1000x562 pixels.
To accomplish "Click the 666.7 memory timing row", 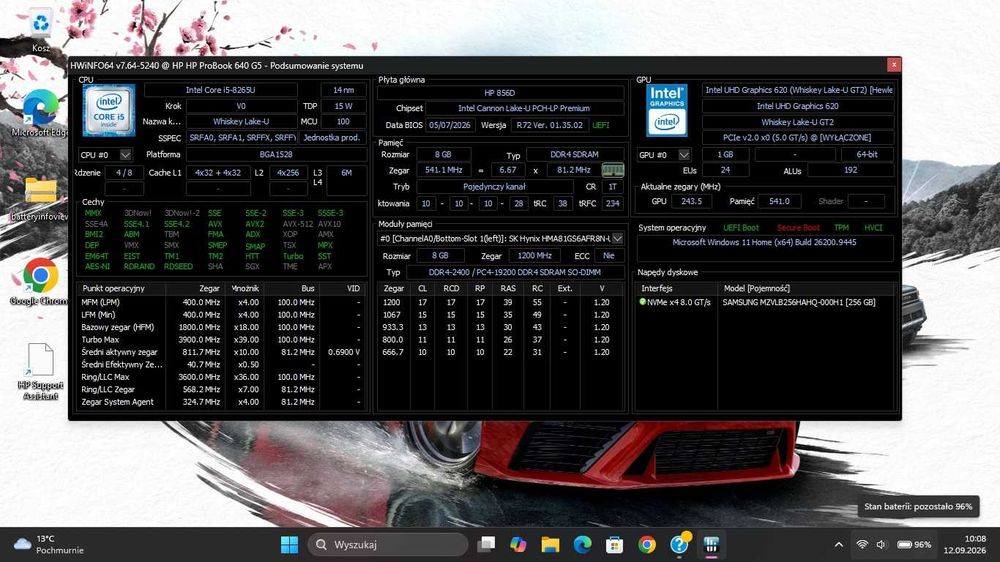I will (x=500, y=352).
